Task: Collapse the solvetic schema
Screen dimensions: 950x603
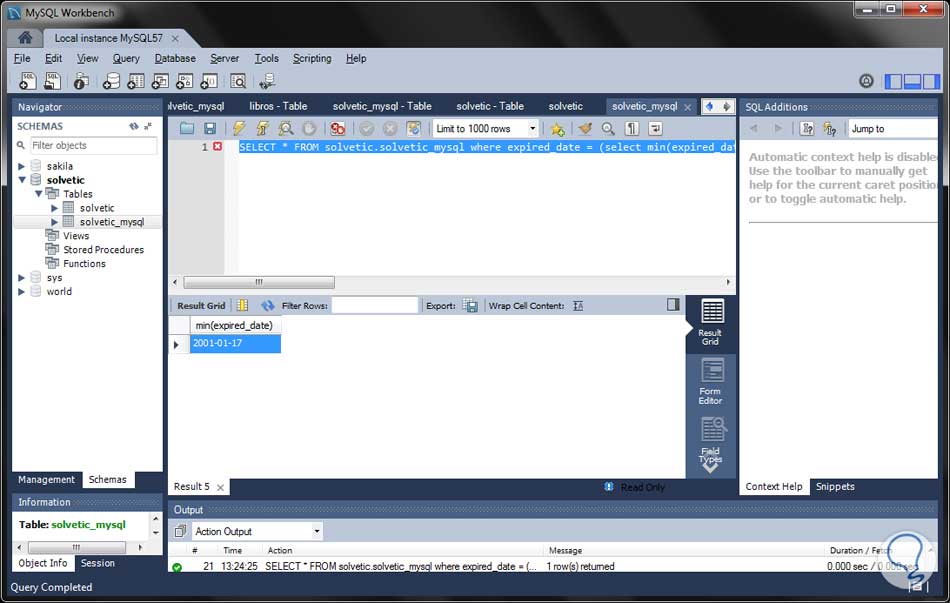Action: [x=22, y=180]
